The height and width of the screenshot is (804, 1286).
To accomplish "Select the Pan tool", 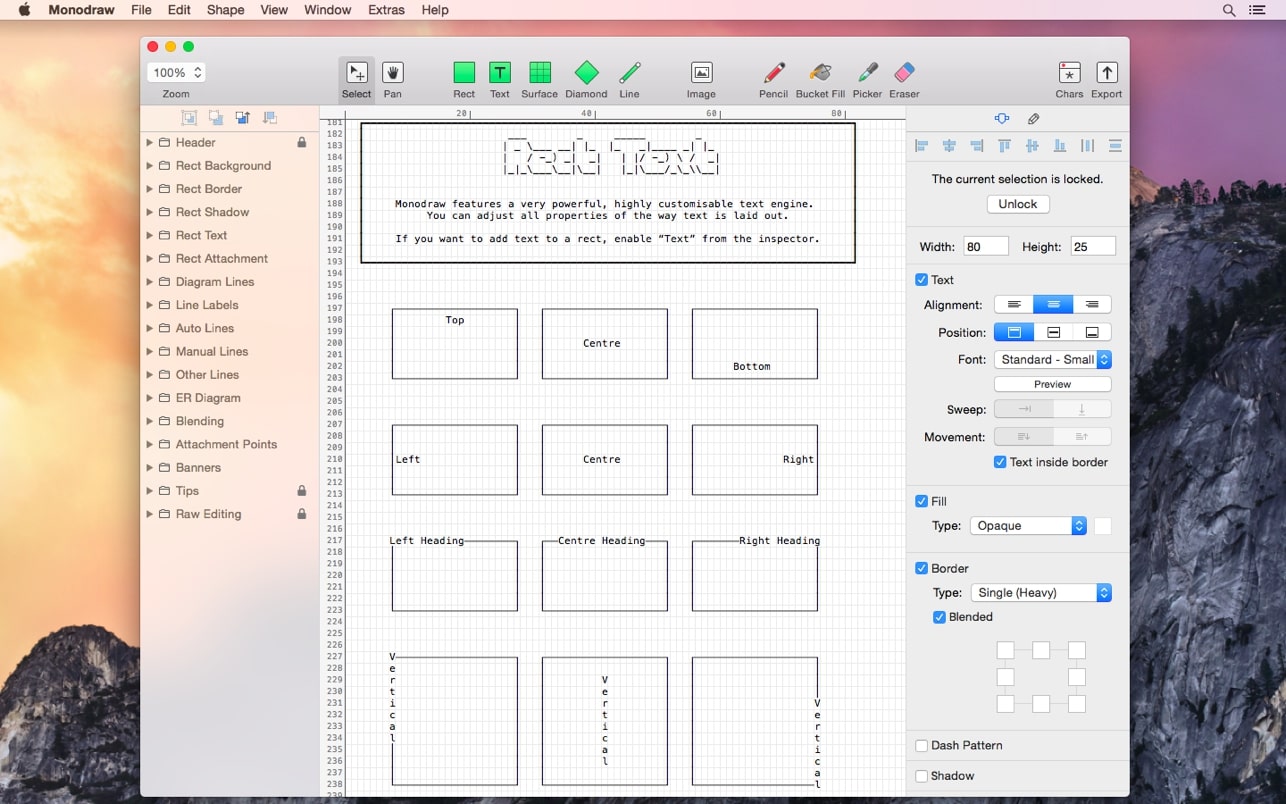I will pyautogui.click(x=392, y=74).
